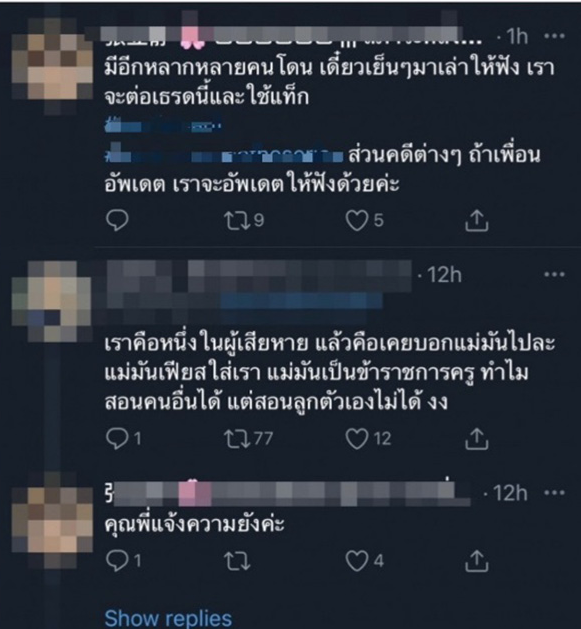Share the top tweet posted 1h ago
Viewport: 581px width, 629px height.
(476, 220)
